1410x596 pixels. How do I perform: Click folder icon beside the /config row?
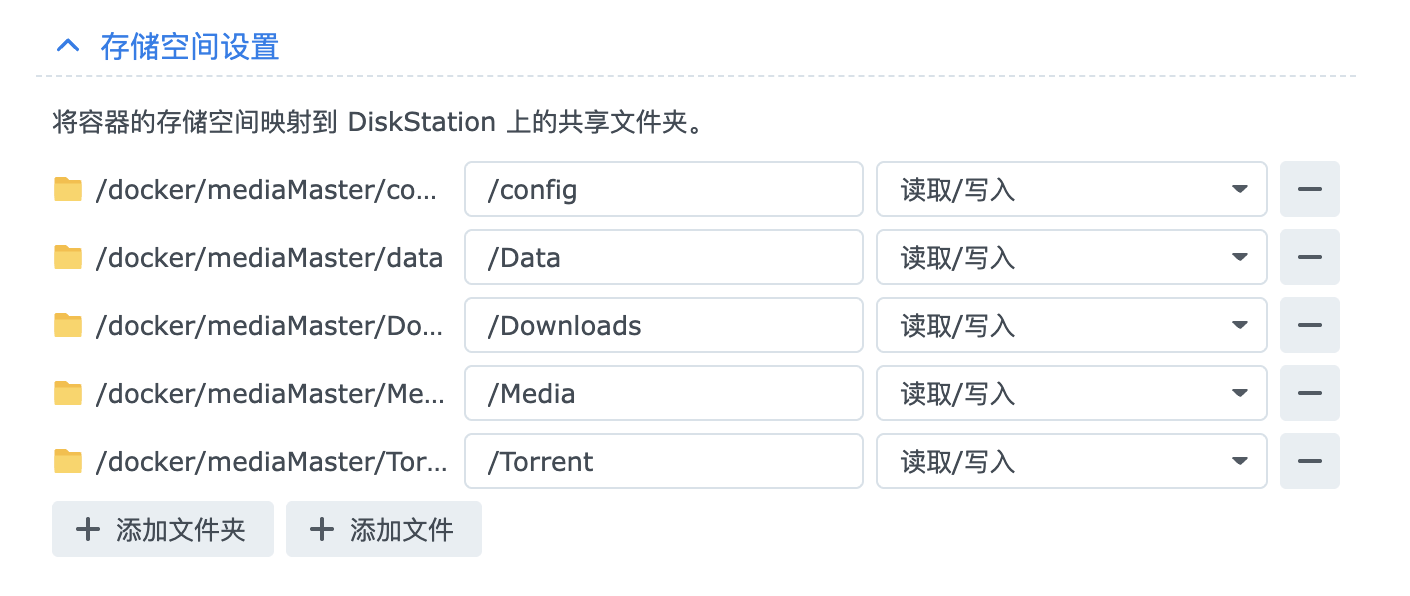pos(68,189)
